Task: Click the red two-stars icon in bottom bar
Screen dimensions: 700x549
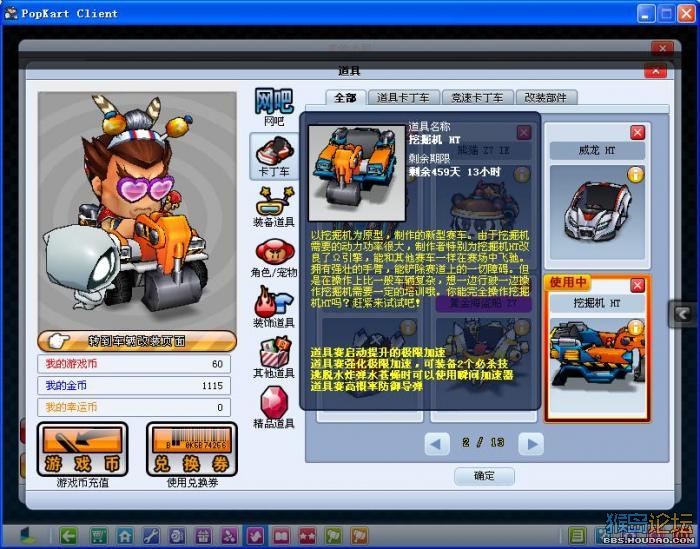Action: click(308, 535)
